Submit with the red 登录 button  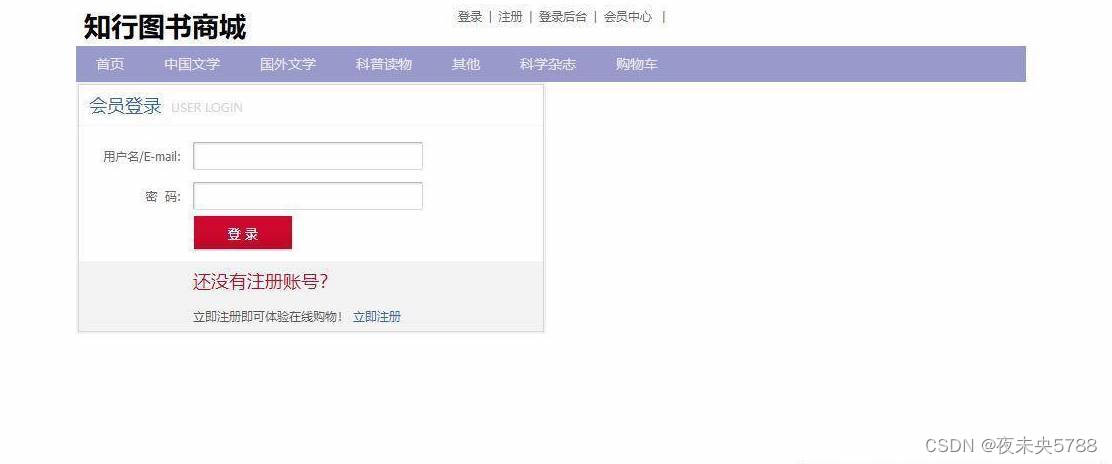(x=243, y=233)
